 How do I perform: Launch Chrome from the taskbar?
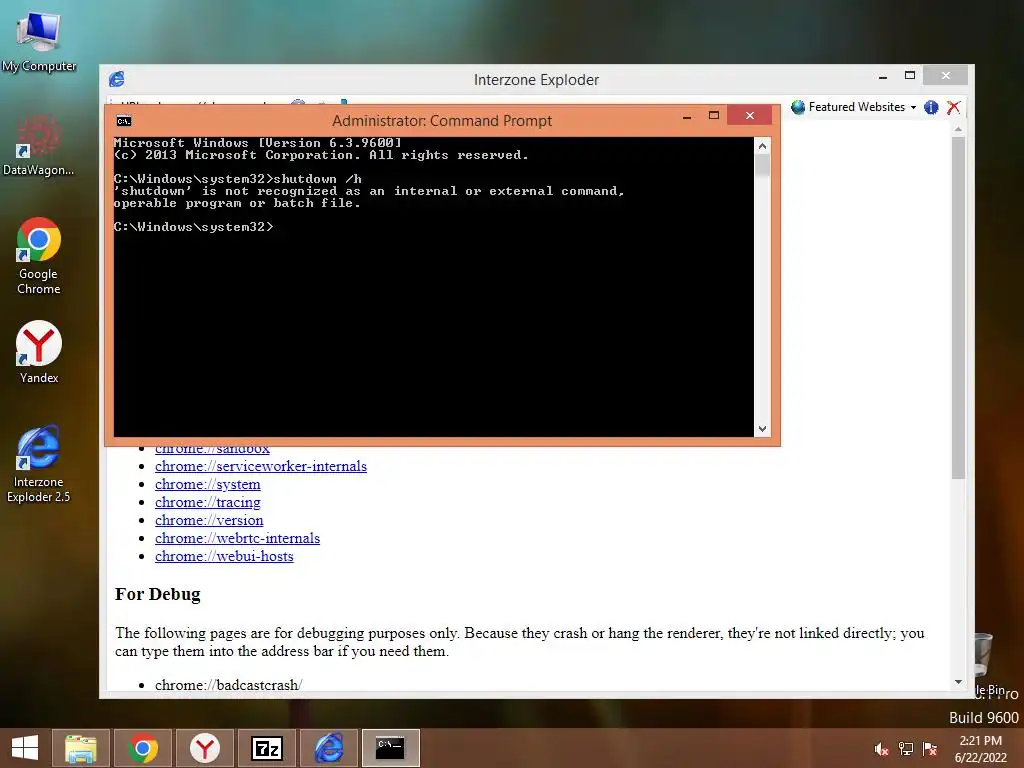point(143,748)
